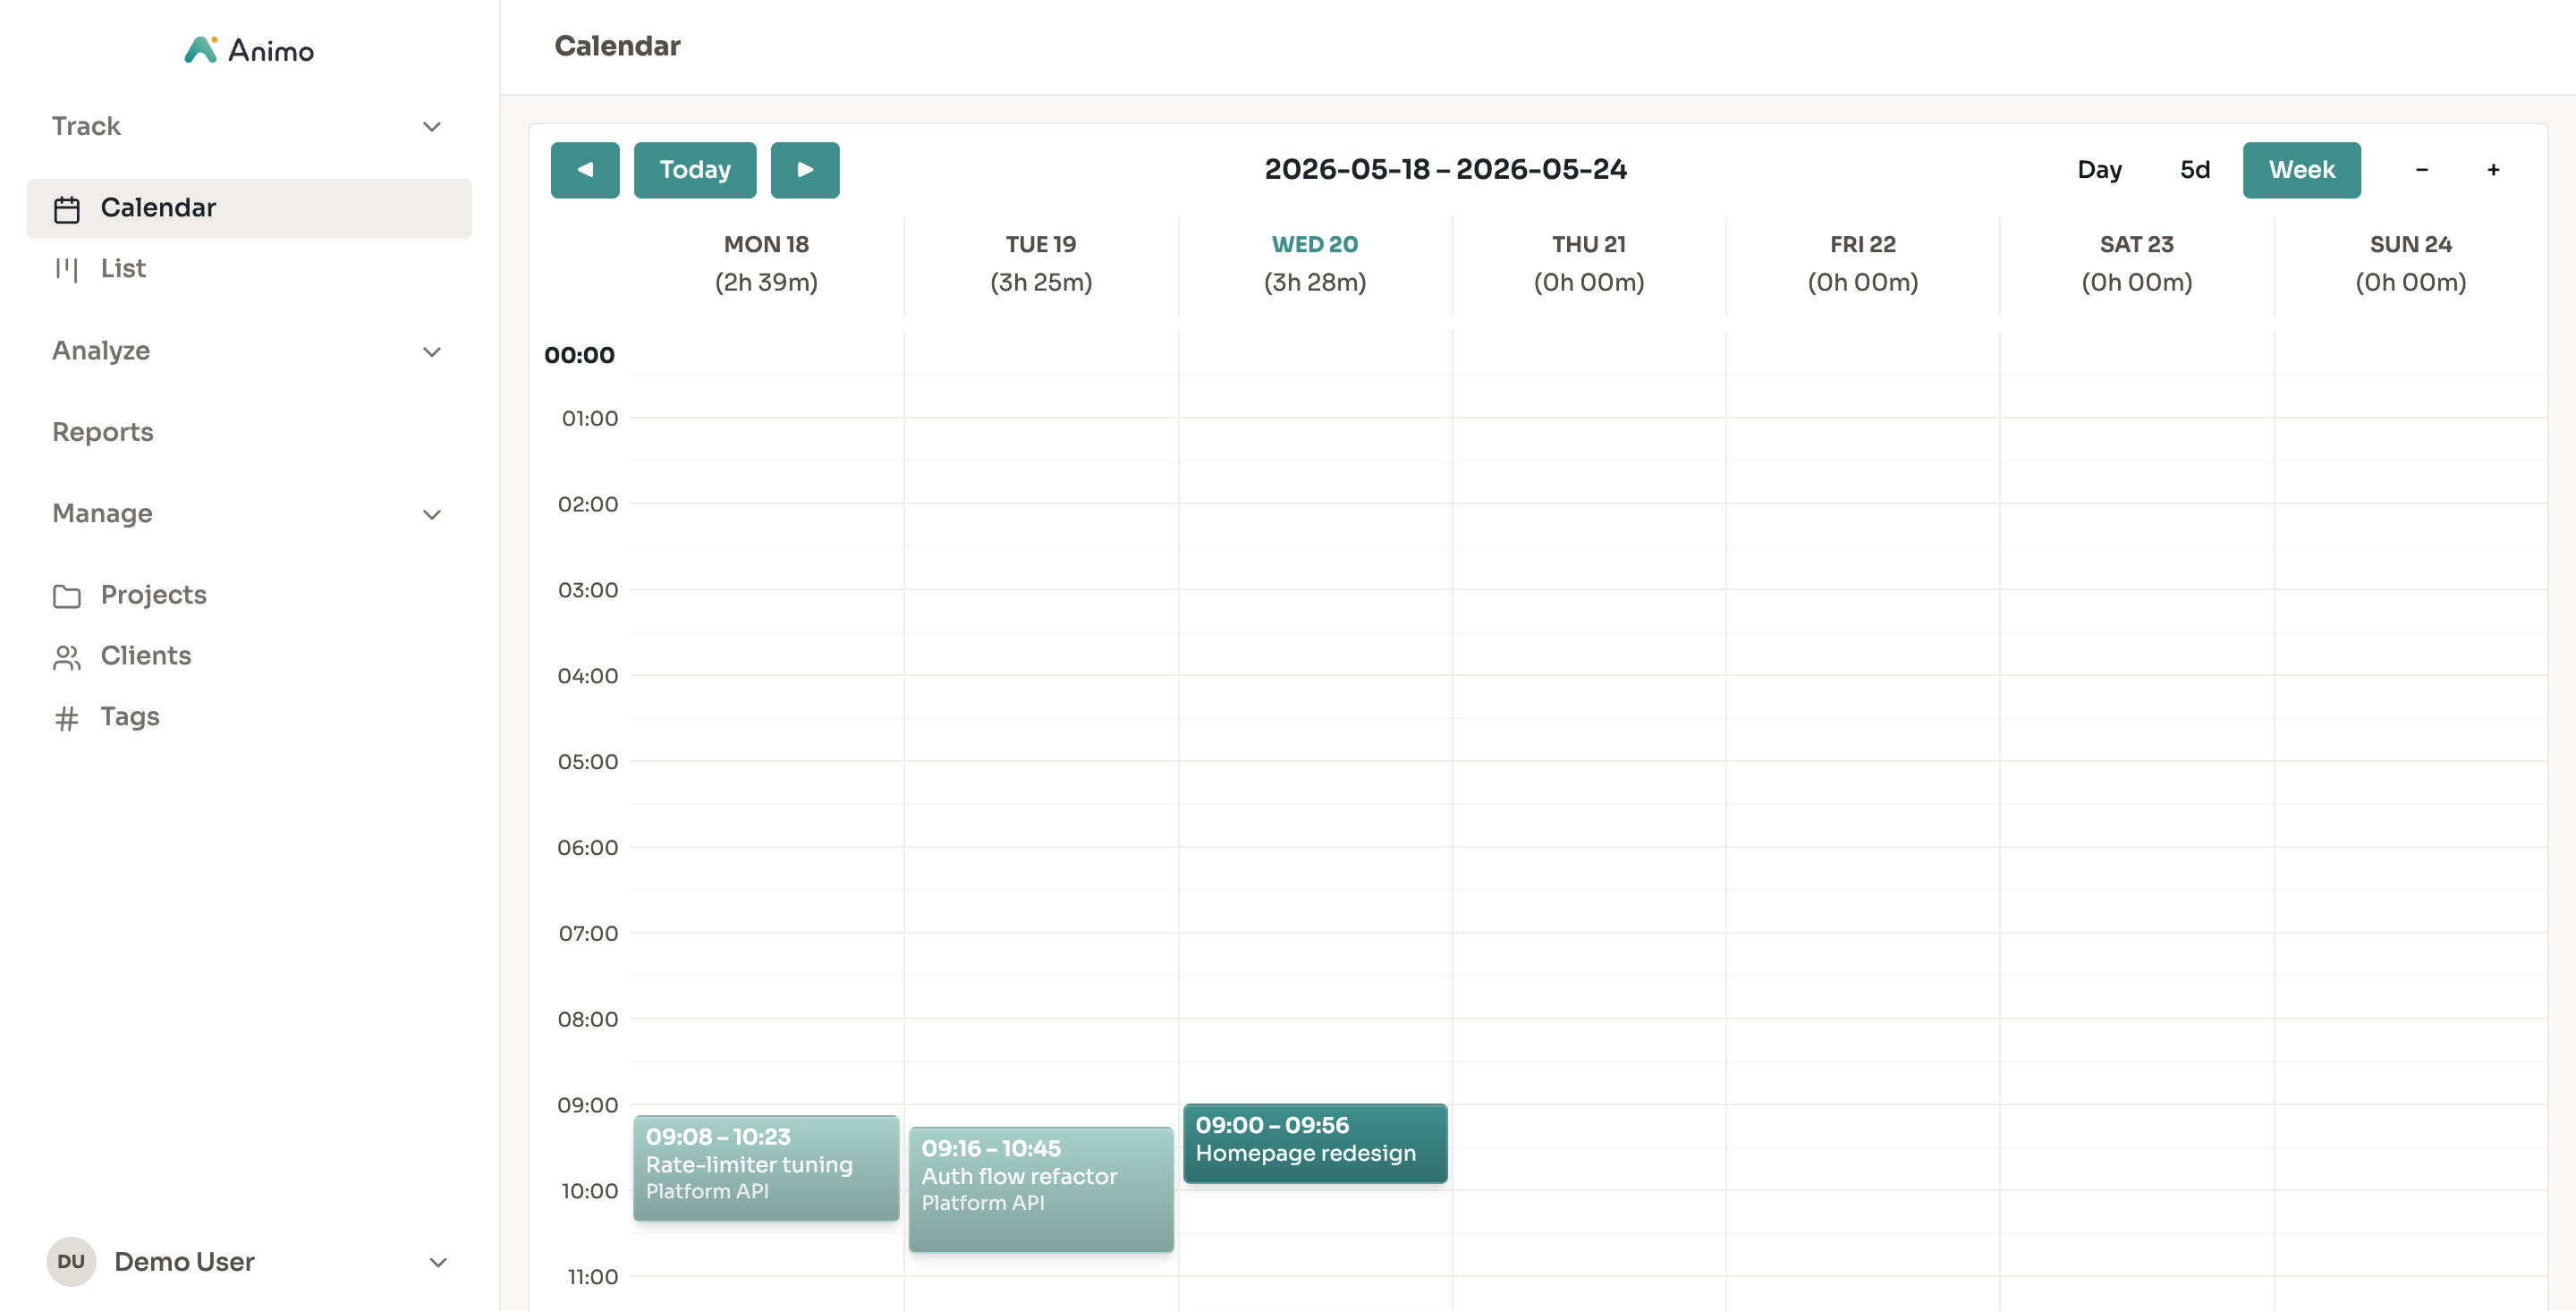Image resolution: width=2576 pixels, height=1311 pixels.
Task: Select the Week view
Action: tap(2301, 170)
